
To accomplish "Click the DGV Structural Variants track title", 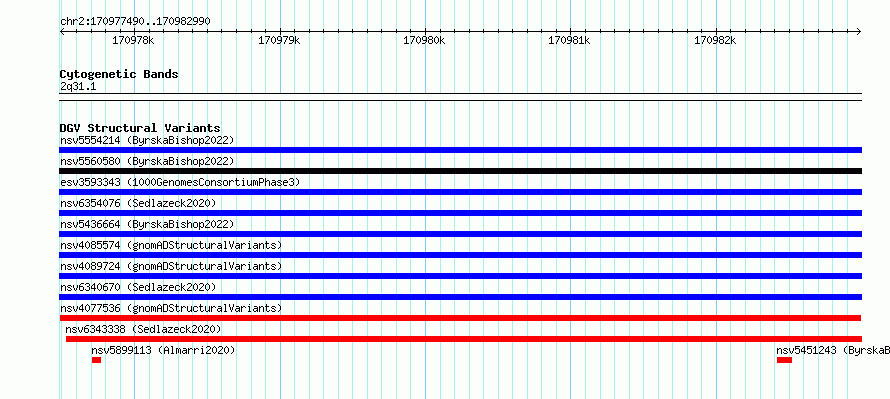I will pos(140,128).
